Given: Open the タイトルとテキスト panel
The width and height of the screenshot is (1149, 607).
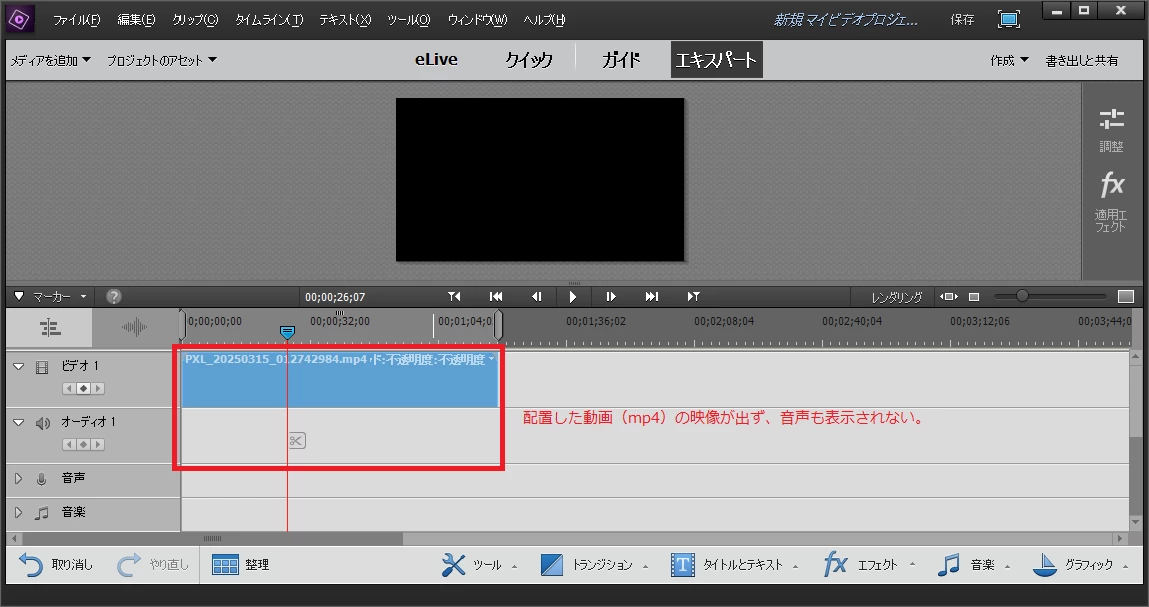Looking at the screenshot, I should pos(734,564).
